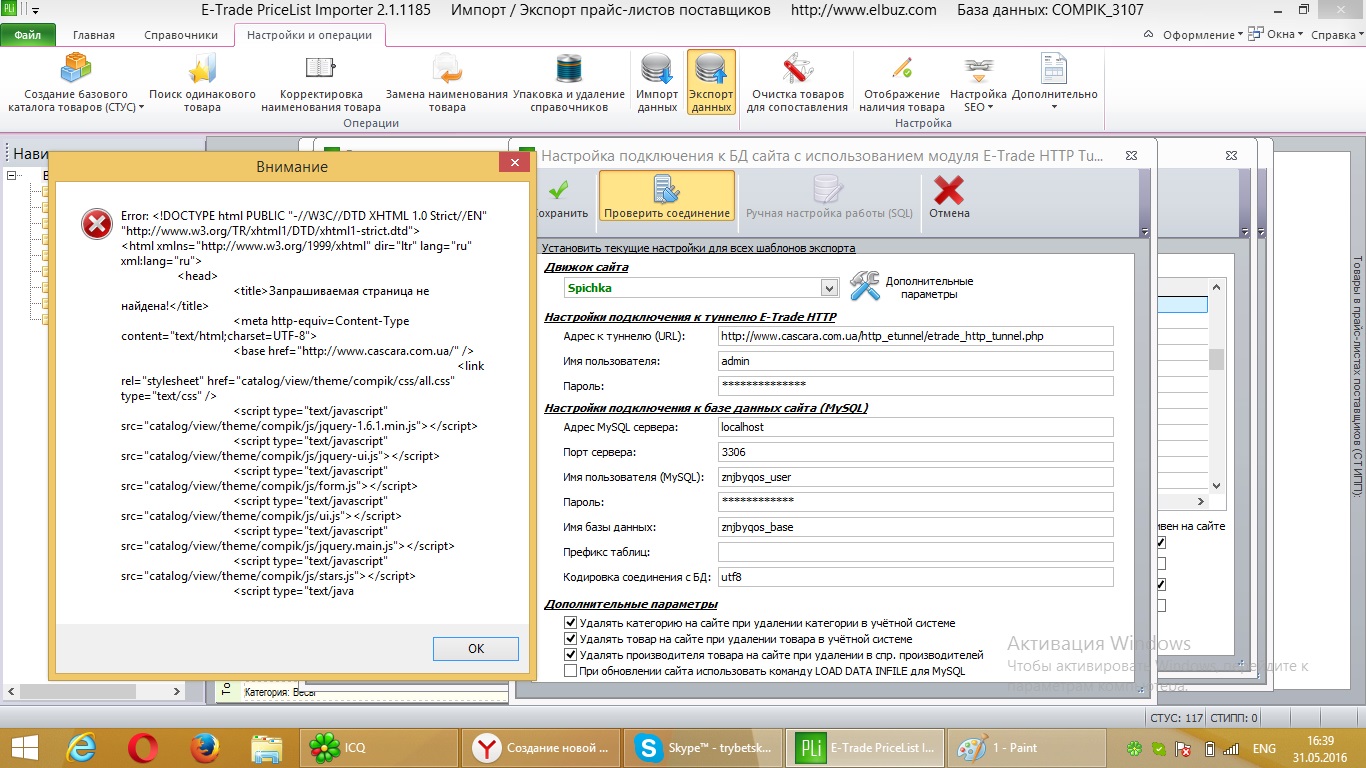
Task: Click the connection encoding field utf8
Action: (915, 577)
